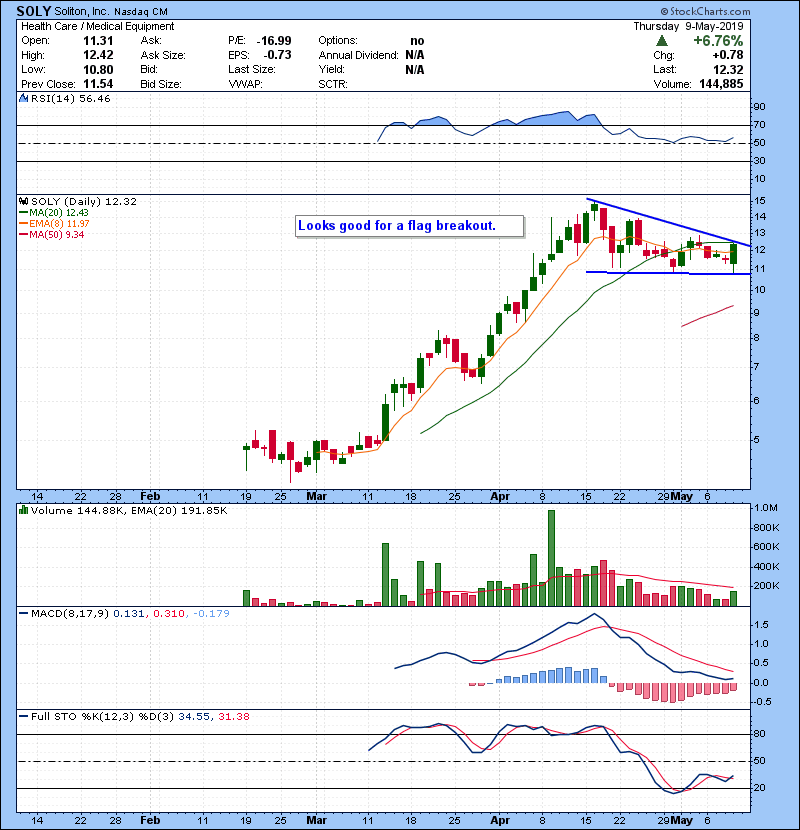Image resolution: width=800 pixels, height=830 pixels.
Task: Select the Chg value +0.78
Action: [728, 55]
